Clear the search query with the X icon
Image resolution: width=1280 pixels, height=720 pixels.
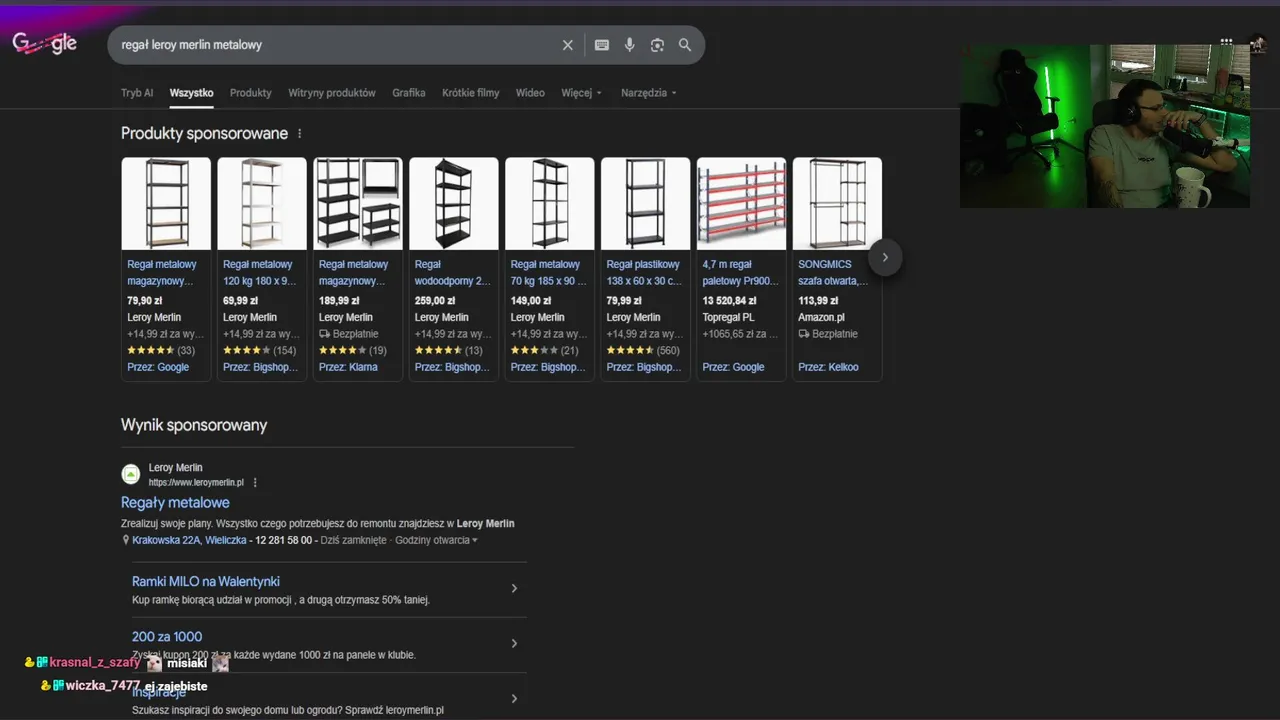point(568,45)
